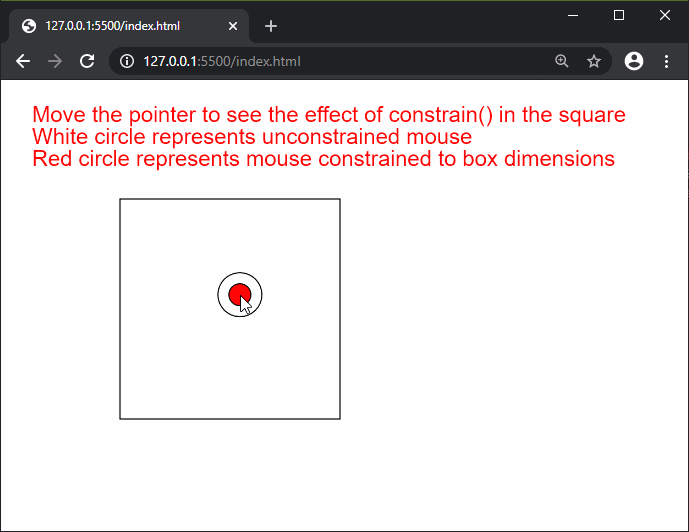
Task: Click the address bar URL text
Action: coord(221,61)
